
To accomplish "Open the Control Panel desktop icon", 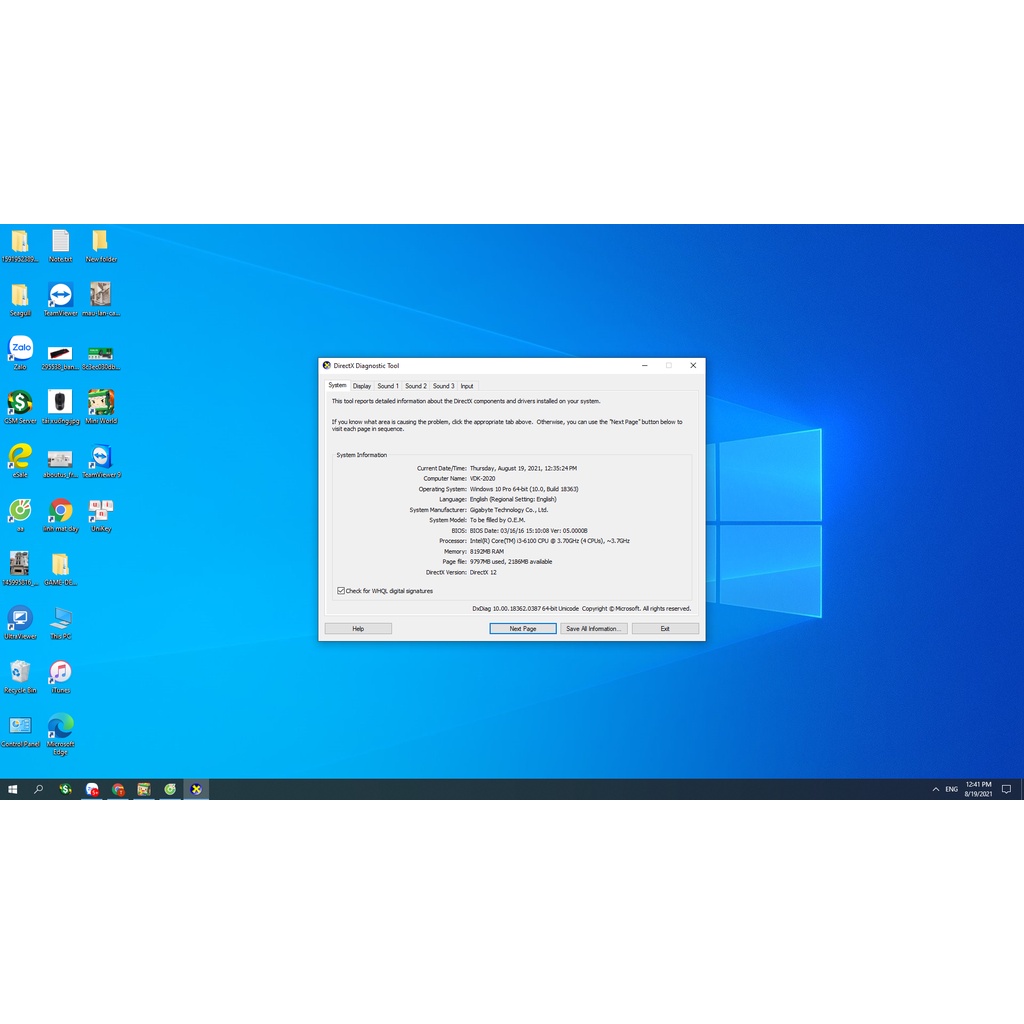I will coord(20,727).
